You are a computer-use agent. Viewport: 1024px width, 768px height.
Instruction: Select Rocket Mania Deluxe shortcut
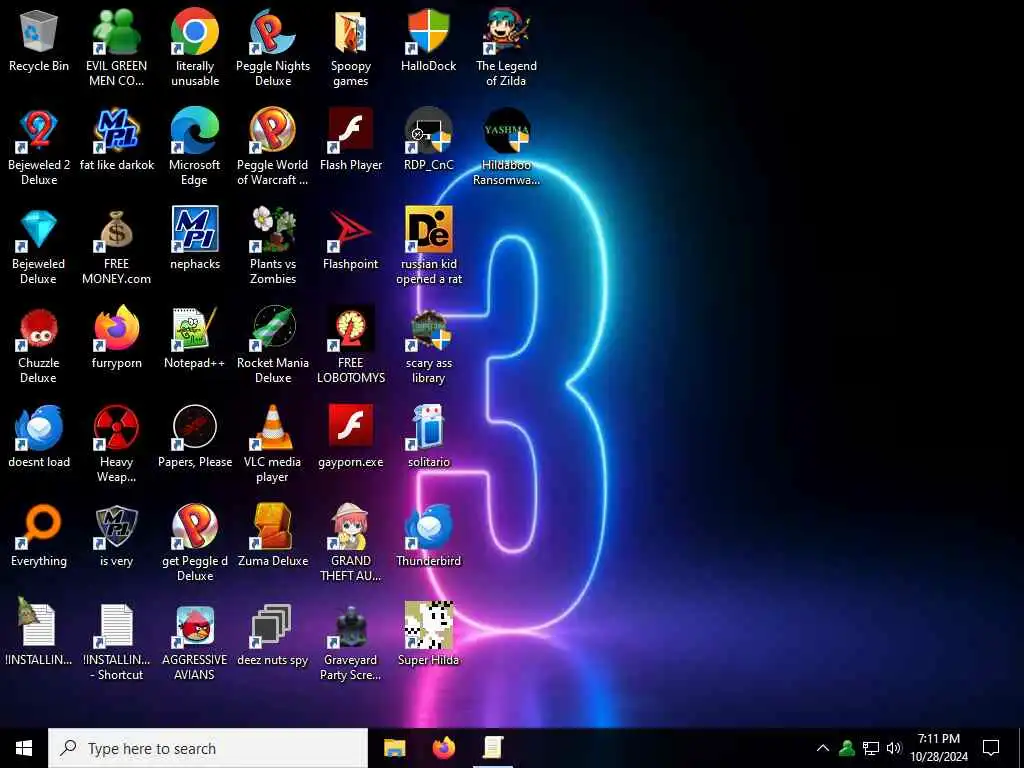(x=272, y=328)
